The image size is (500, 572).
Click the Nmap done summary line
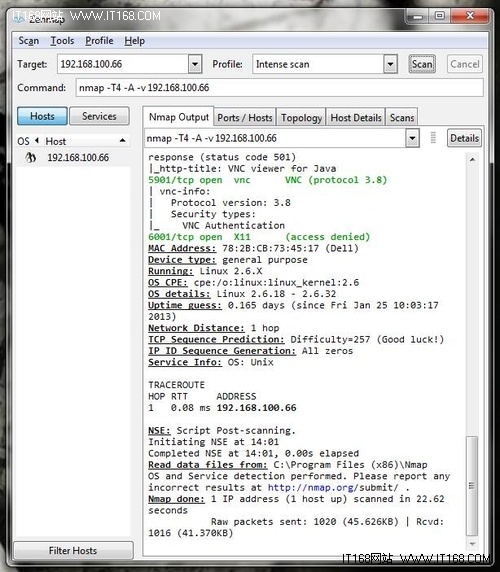click(296, 505)
